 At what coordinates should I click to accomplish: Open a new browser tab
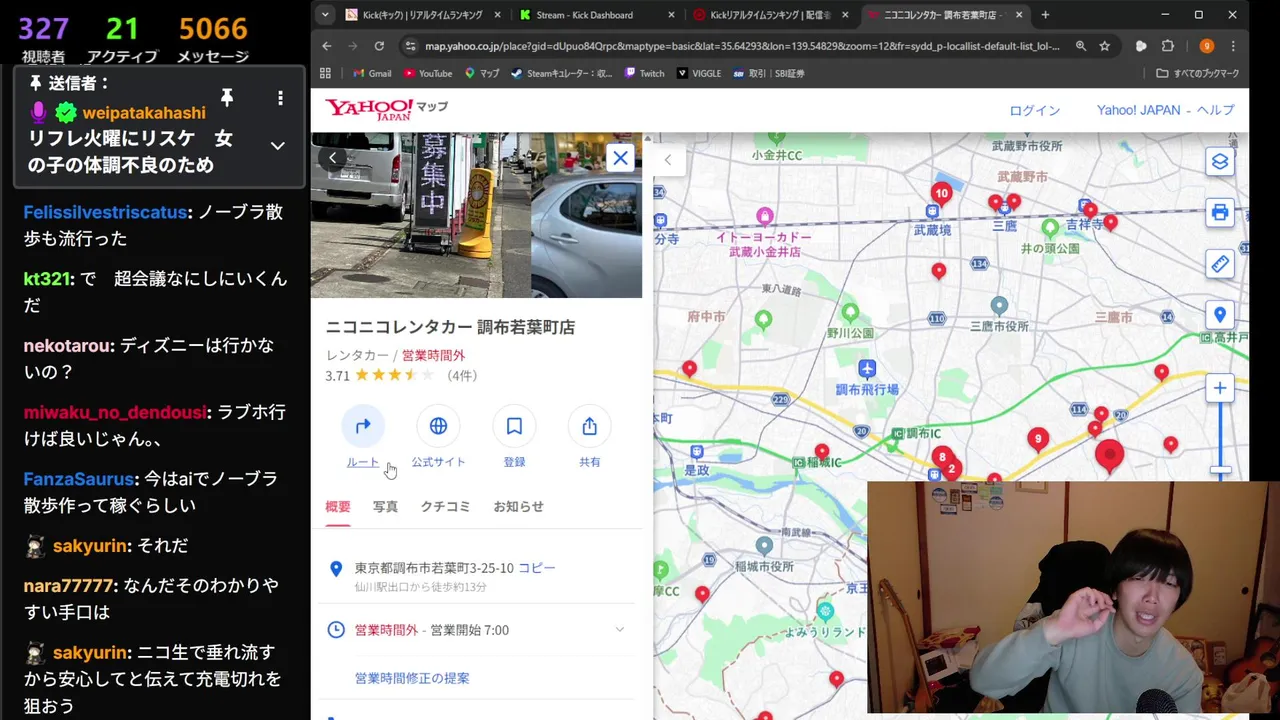click(1045, 15)
